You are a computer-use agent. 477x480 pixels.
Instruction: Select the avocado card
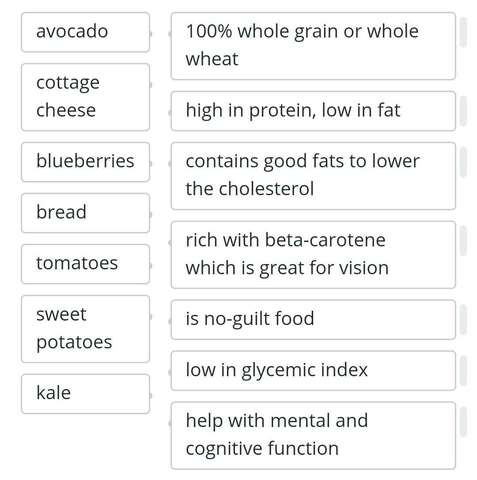click(85, 32)
